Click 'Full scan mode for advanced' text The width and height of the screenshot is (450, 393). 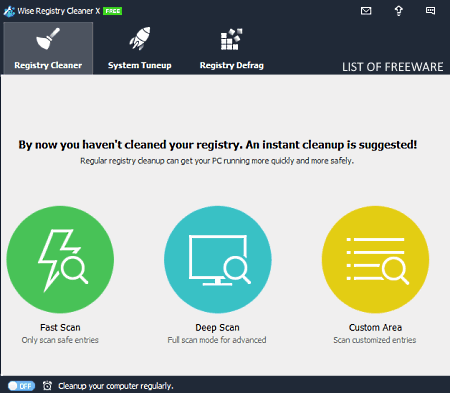[217, 340]
